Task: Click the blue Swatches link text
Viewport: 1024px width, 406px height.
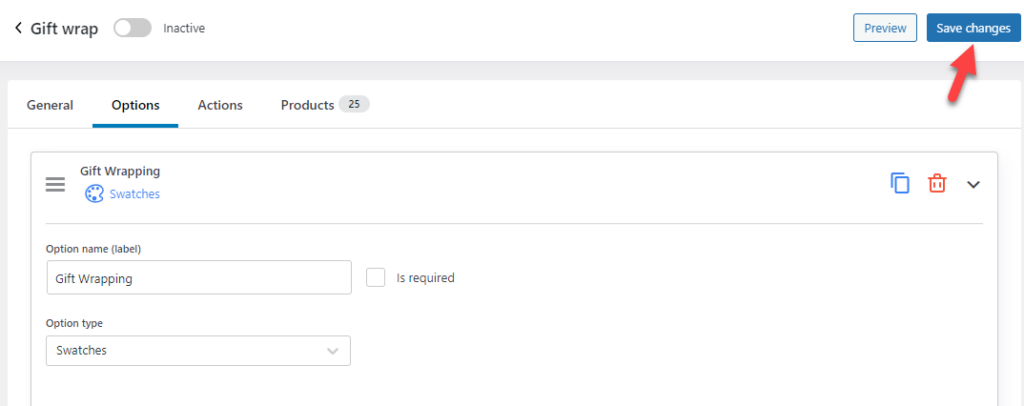Action: (135, 194)
